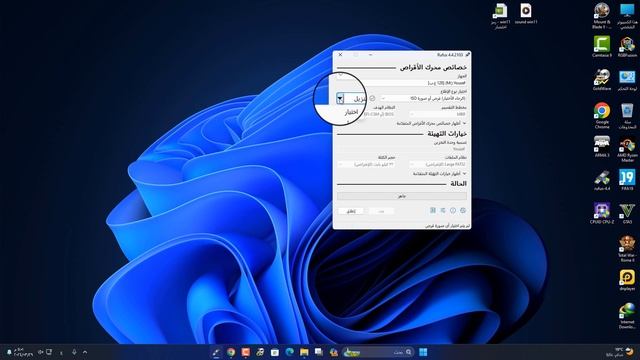Viewport: 640px width, 360px height.
Task: Open Chrome from the taskbar
Action: 231,352
